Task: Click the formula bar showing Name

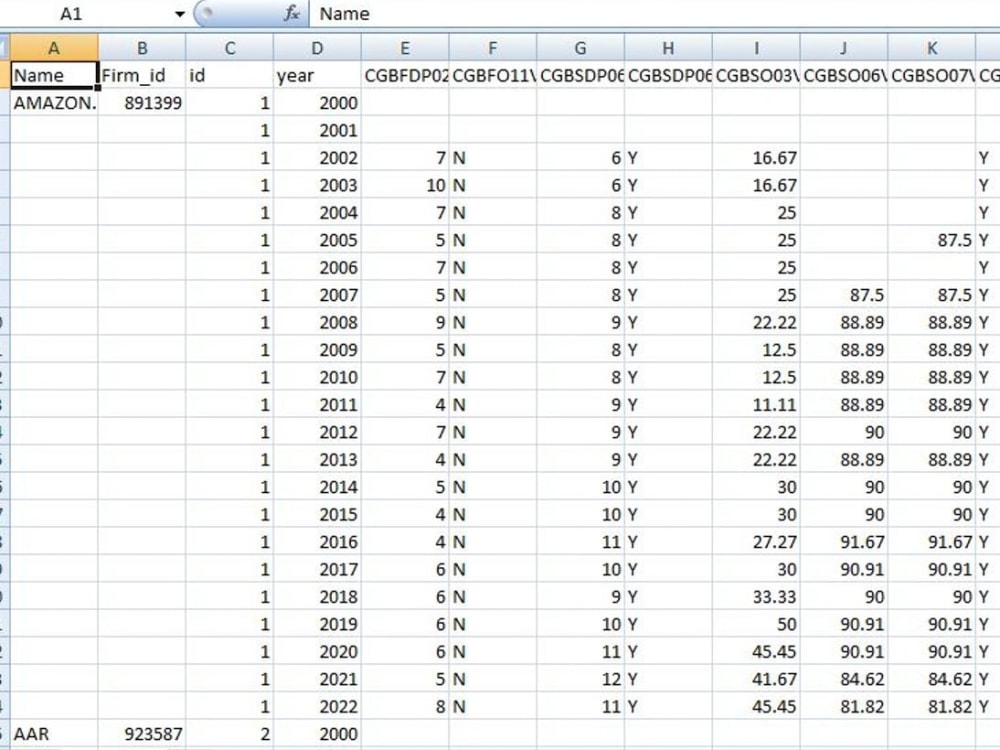Action: pos(654,13)
